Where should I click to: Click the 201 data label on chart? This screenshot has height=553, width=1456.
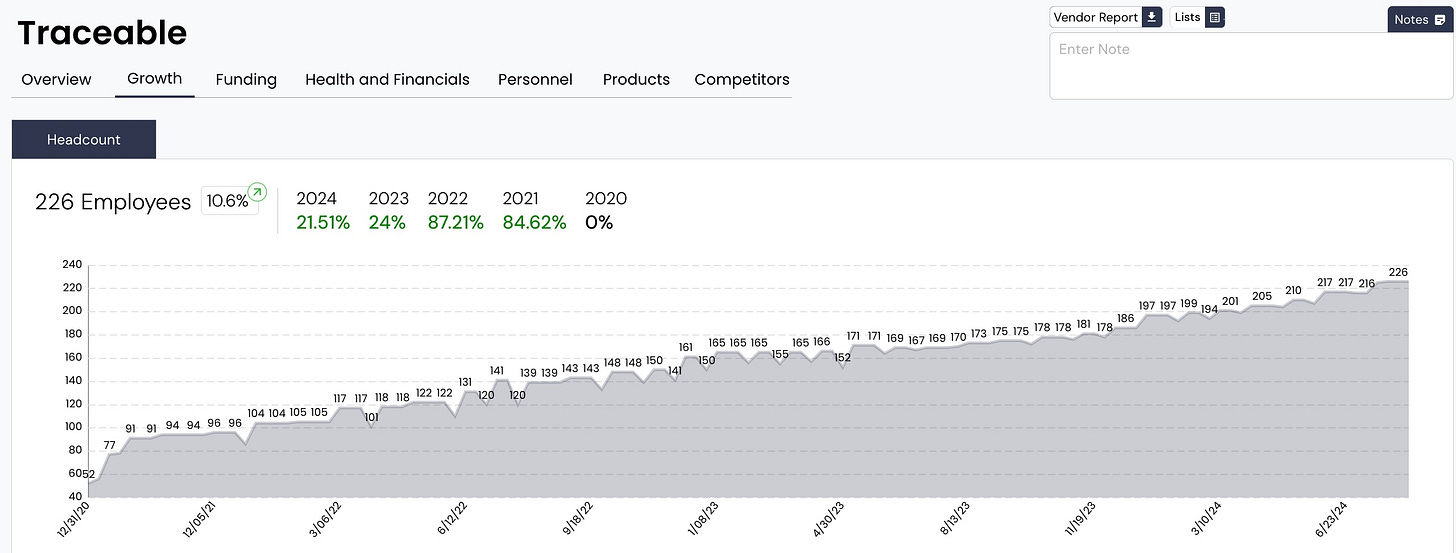(1231, 301)
